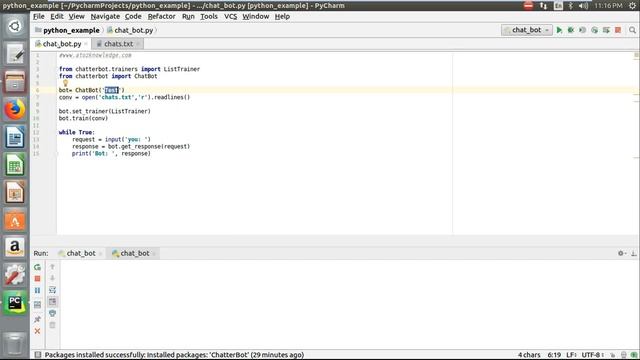Image resolution: width=640 pixels, height=360 pixels.
Task: Click the 6:19 cursor position indicator
Action: pyautogui.click(x=554, y=355)
